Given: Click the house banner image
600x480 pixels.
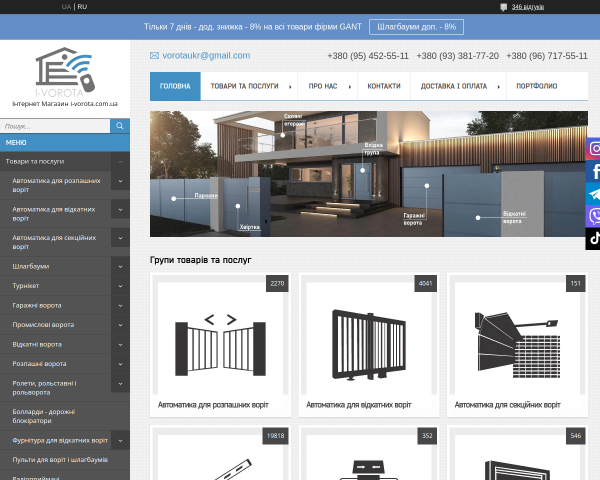Looking at the screenshot, I should [x=369, y=174].
